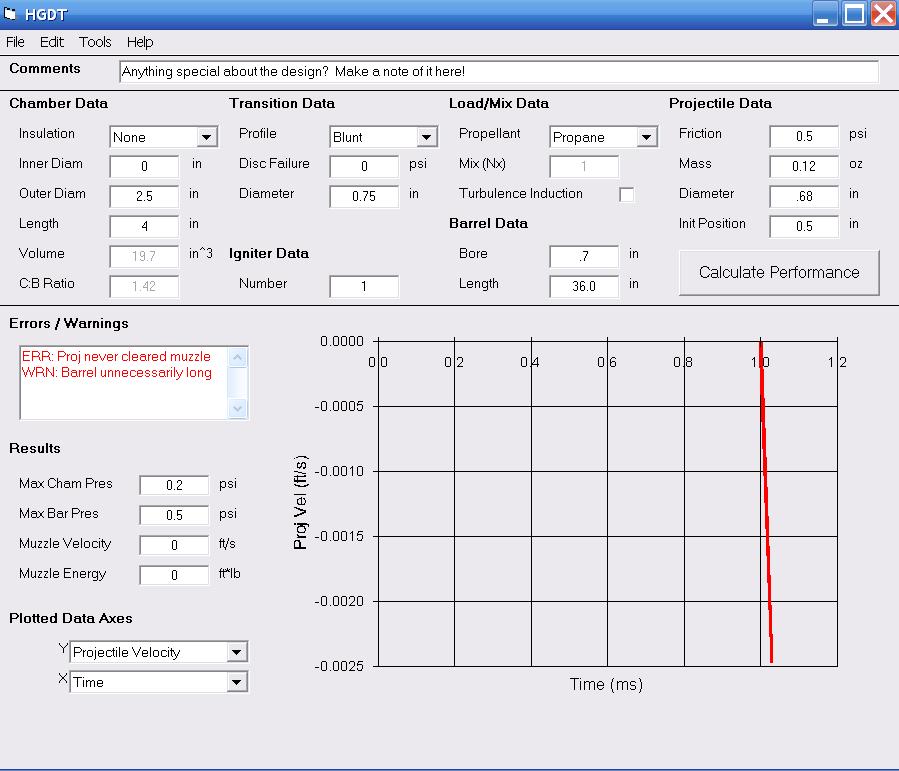Maximize the HGDT window
Viewport: 899px width, 771px height.
click(854, 13)
